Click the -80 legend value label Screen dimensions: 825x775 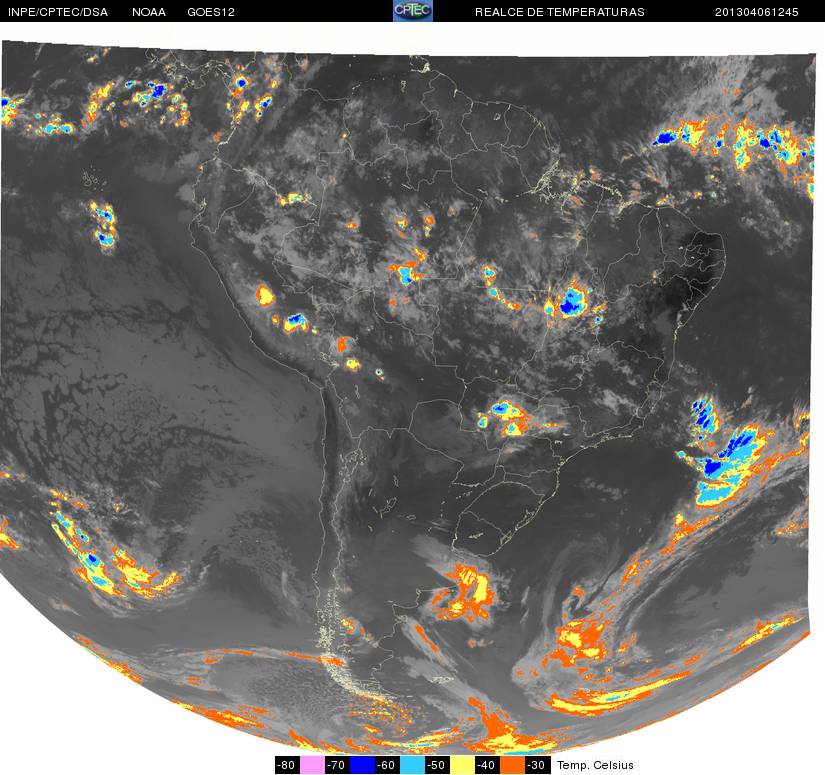[x=287, y=765]
